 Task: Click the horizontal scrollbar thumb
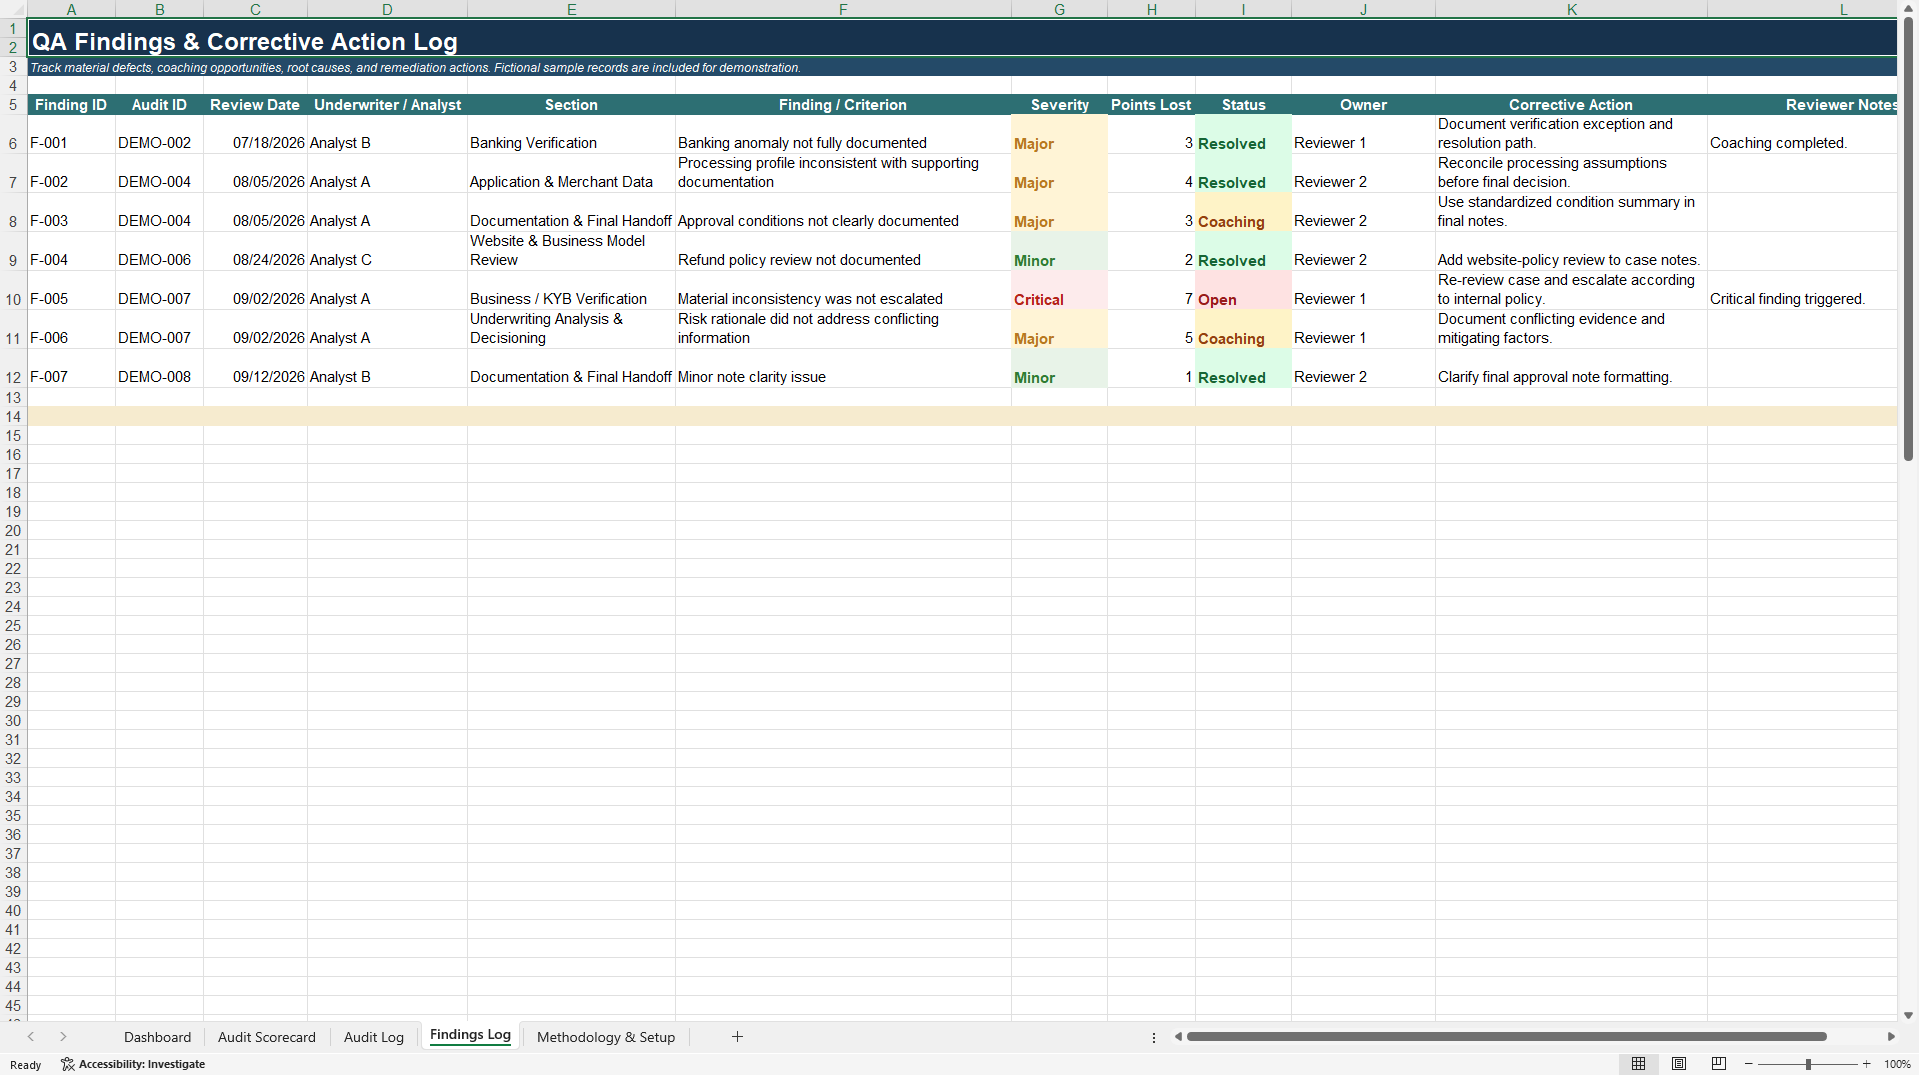(1506, 1037)
